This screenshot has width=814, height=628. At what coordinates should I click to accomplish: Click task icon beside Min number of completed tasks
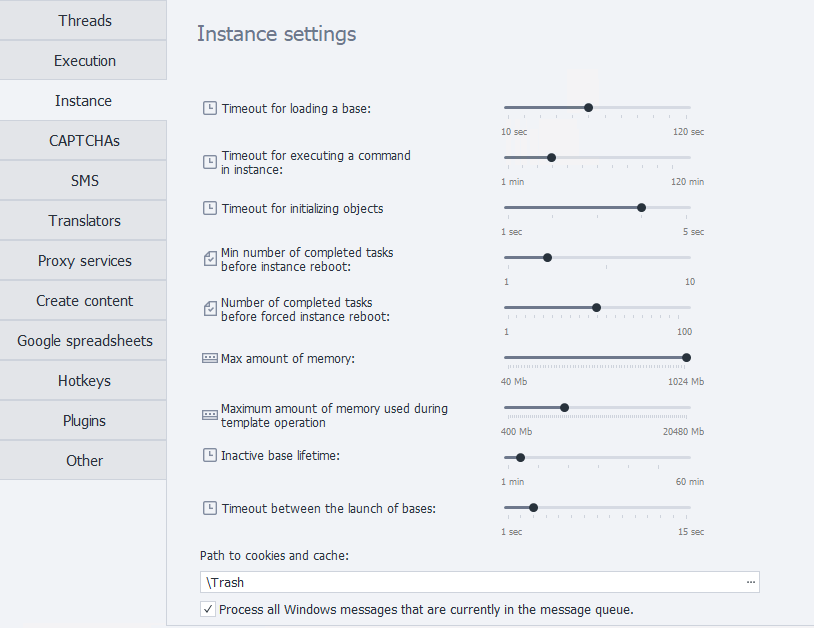(x=210, y=259)
